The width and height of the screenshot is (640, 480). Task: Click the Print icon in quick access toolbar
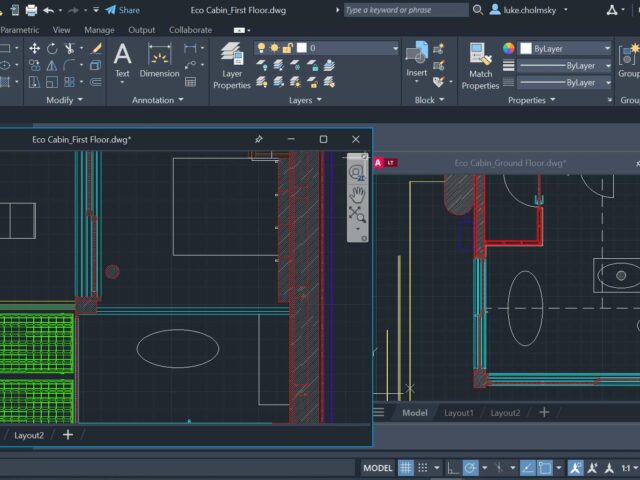coord(31,10)
